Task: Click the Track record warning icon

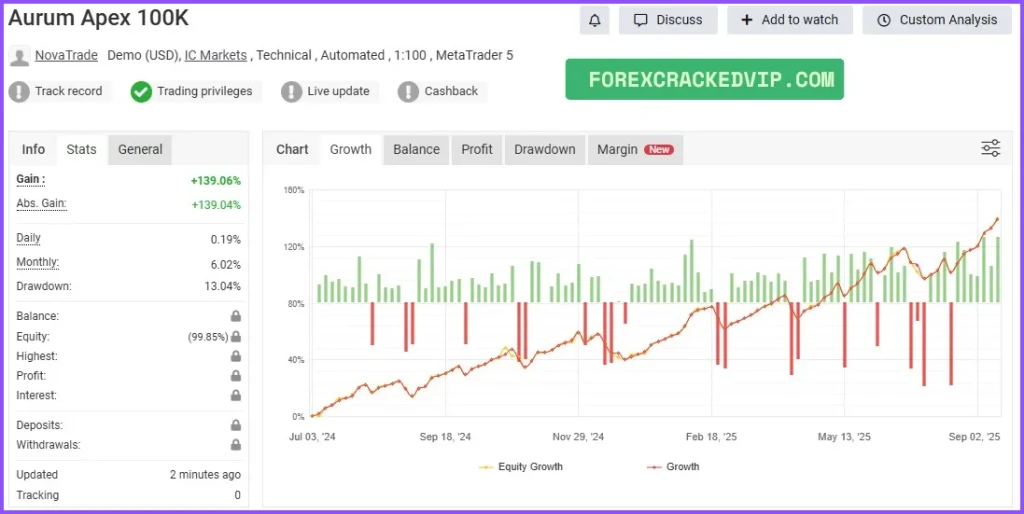Action: pyautogui.click(x=19, y=91)
